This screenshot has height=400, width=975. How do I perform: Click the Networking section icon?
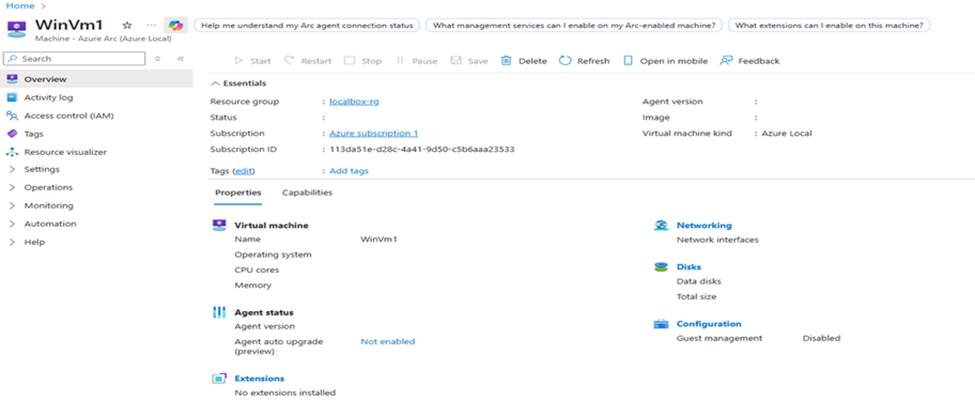661,225
